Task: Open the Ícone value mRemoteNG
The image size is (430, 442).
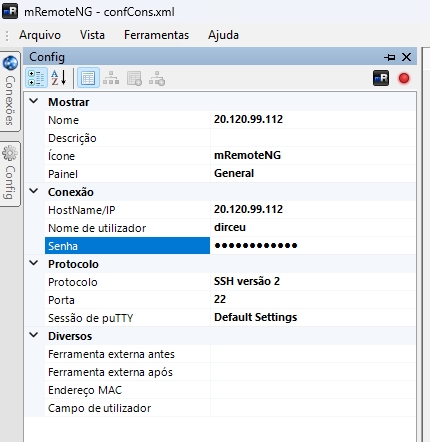Action: click(x=313, y=156)
